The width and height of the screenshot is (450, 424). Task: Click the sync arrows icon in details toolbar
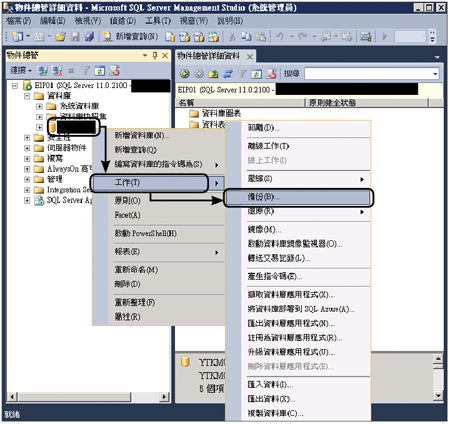[x=228, y=74]
